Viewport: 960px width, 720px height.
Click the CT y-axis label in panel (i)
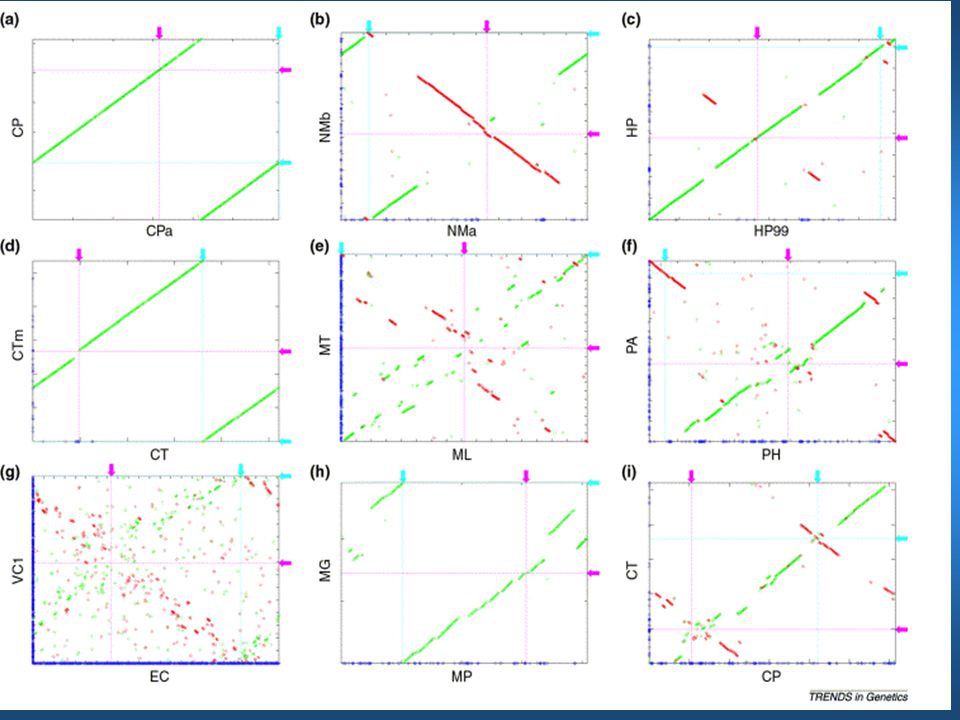click(632, 570)
